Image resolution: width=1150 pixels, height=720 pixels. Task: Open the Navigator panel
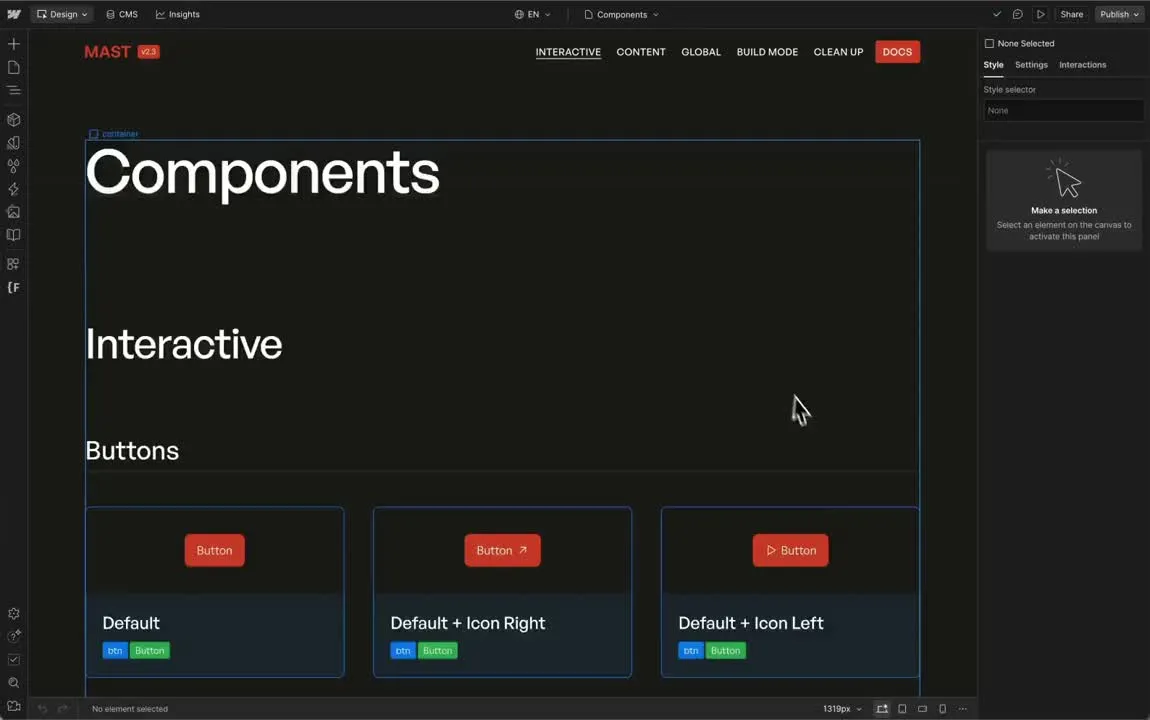13,90
